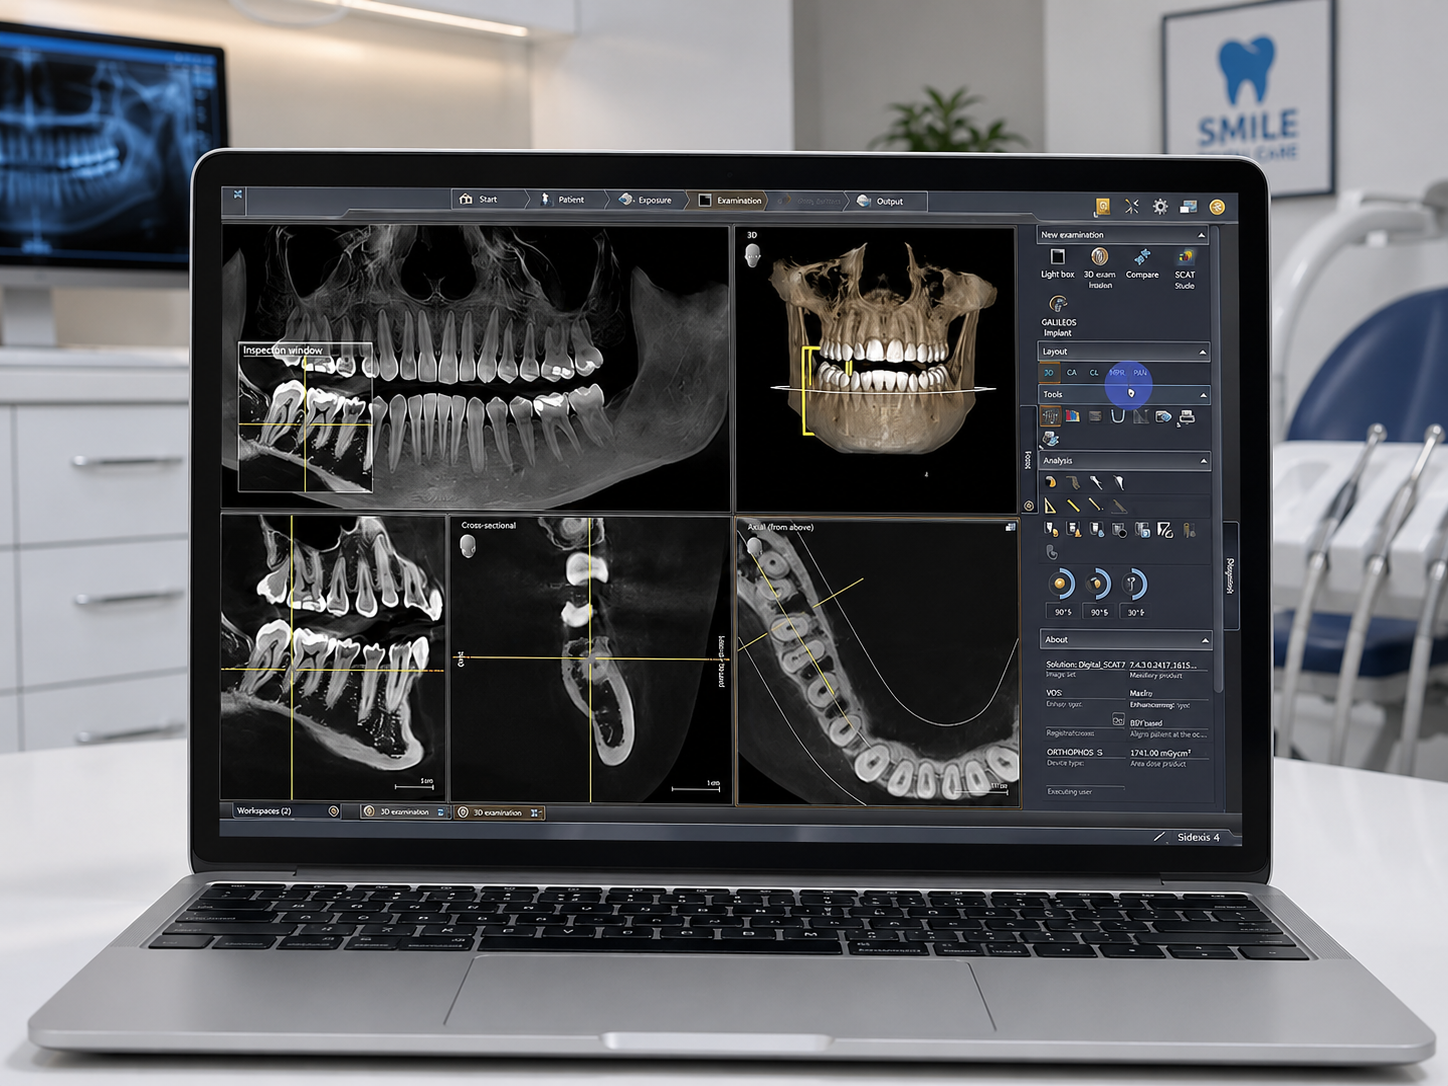Go to the Exposure phase
The width and height of the screenshot is (1448, 1086).
click(x=646, y=200)
